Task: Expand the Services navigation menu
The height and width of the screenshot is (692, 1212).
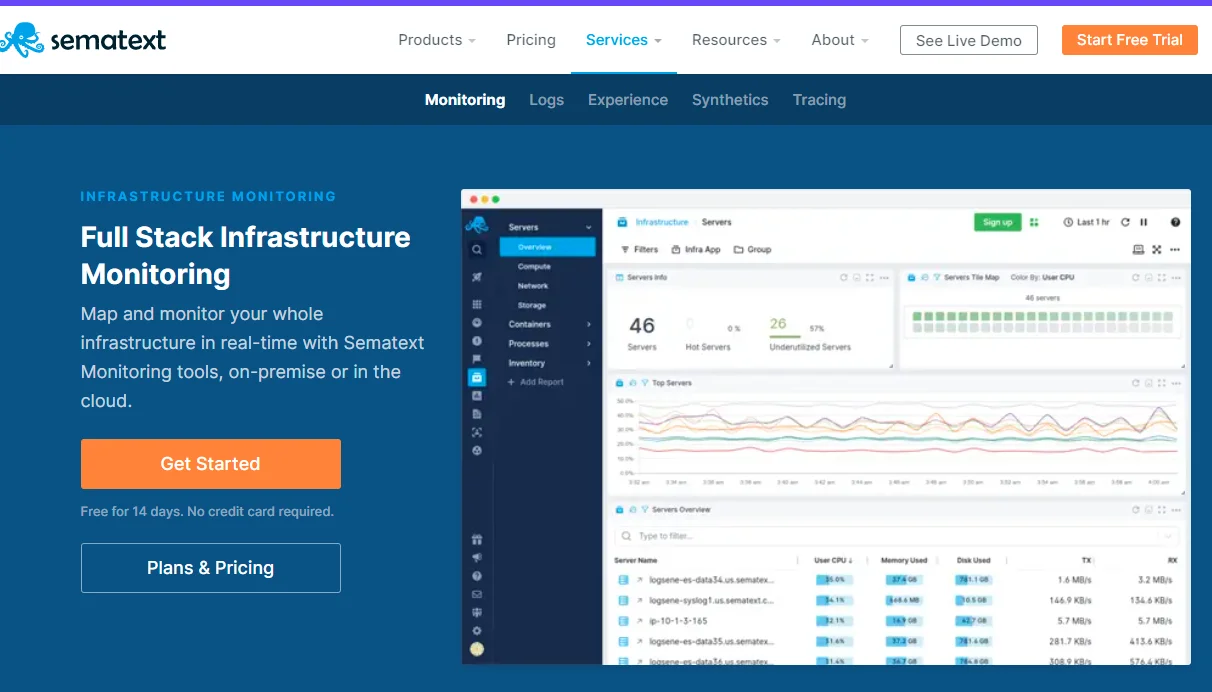Action: pos(624,40)
